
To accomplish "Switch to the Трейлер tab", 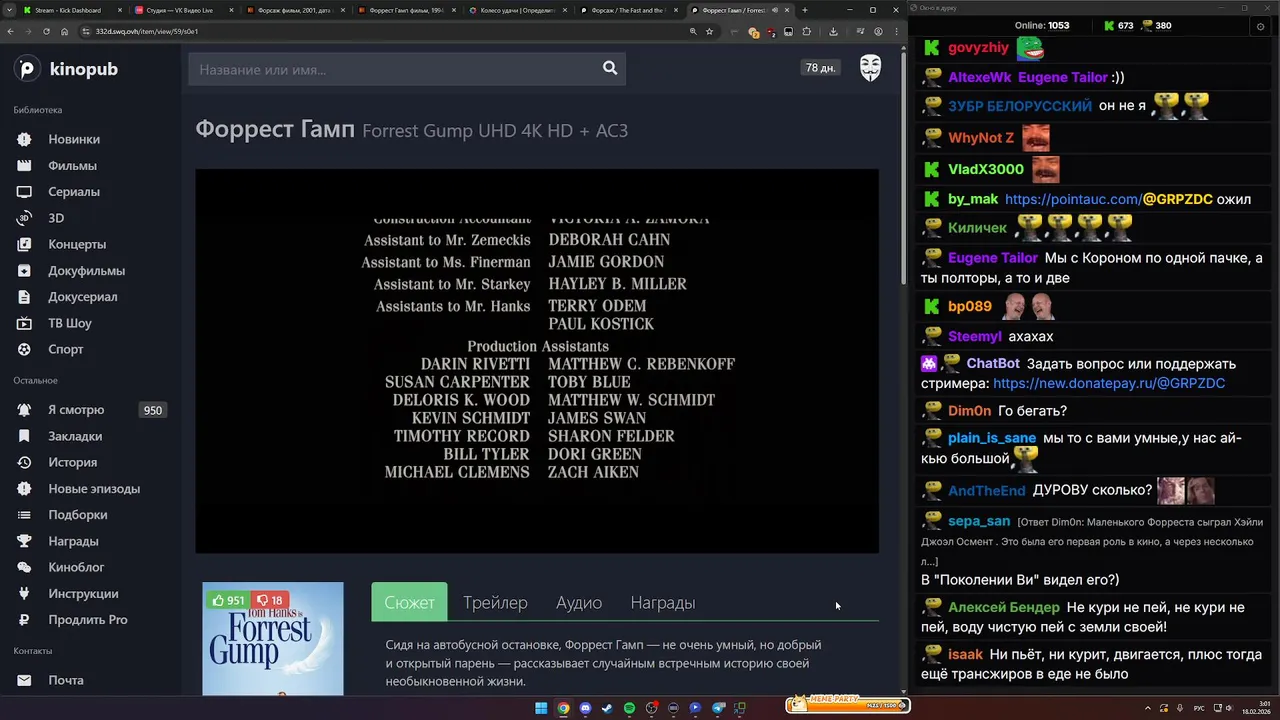I will (495, 602).
